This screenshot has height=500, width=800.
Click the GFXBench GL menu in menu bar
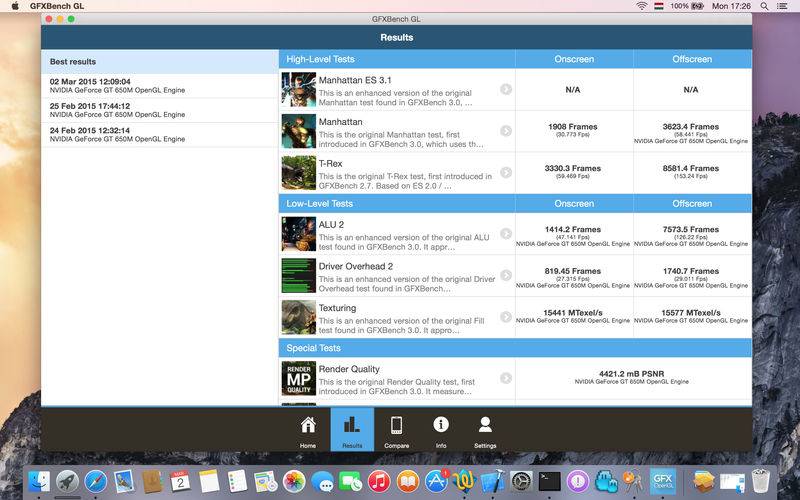tap(57, 6)
